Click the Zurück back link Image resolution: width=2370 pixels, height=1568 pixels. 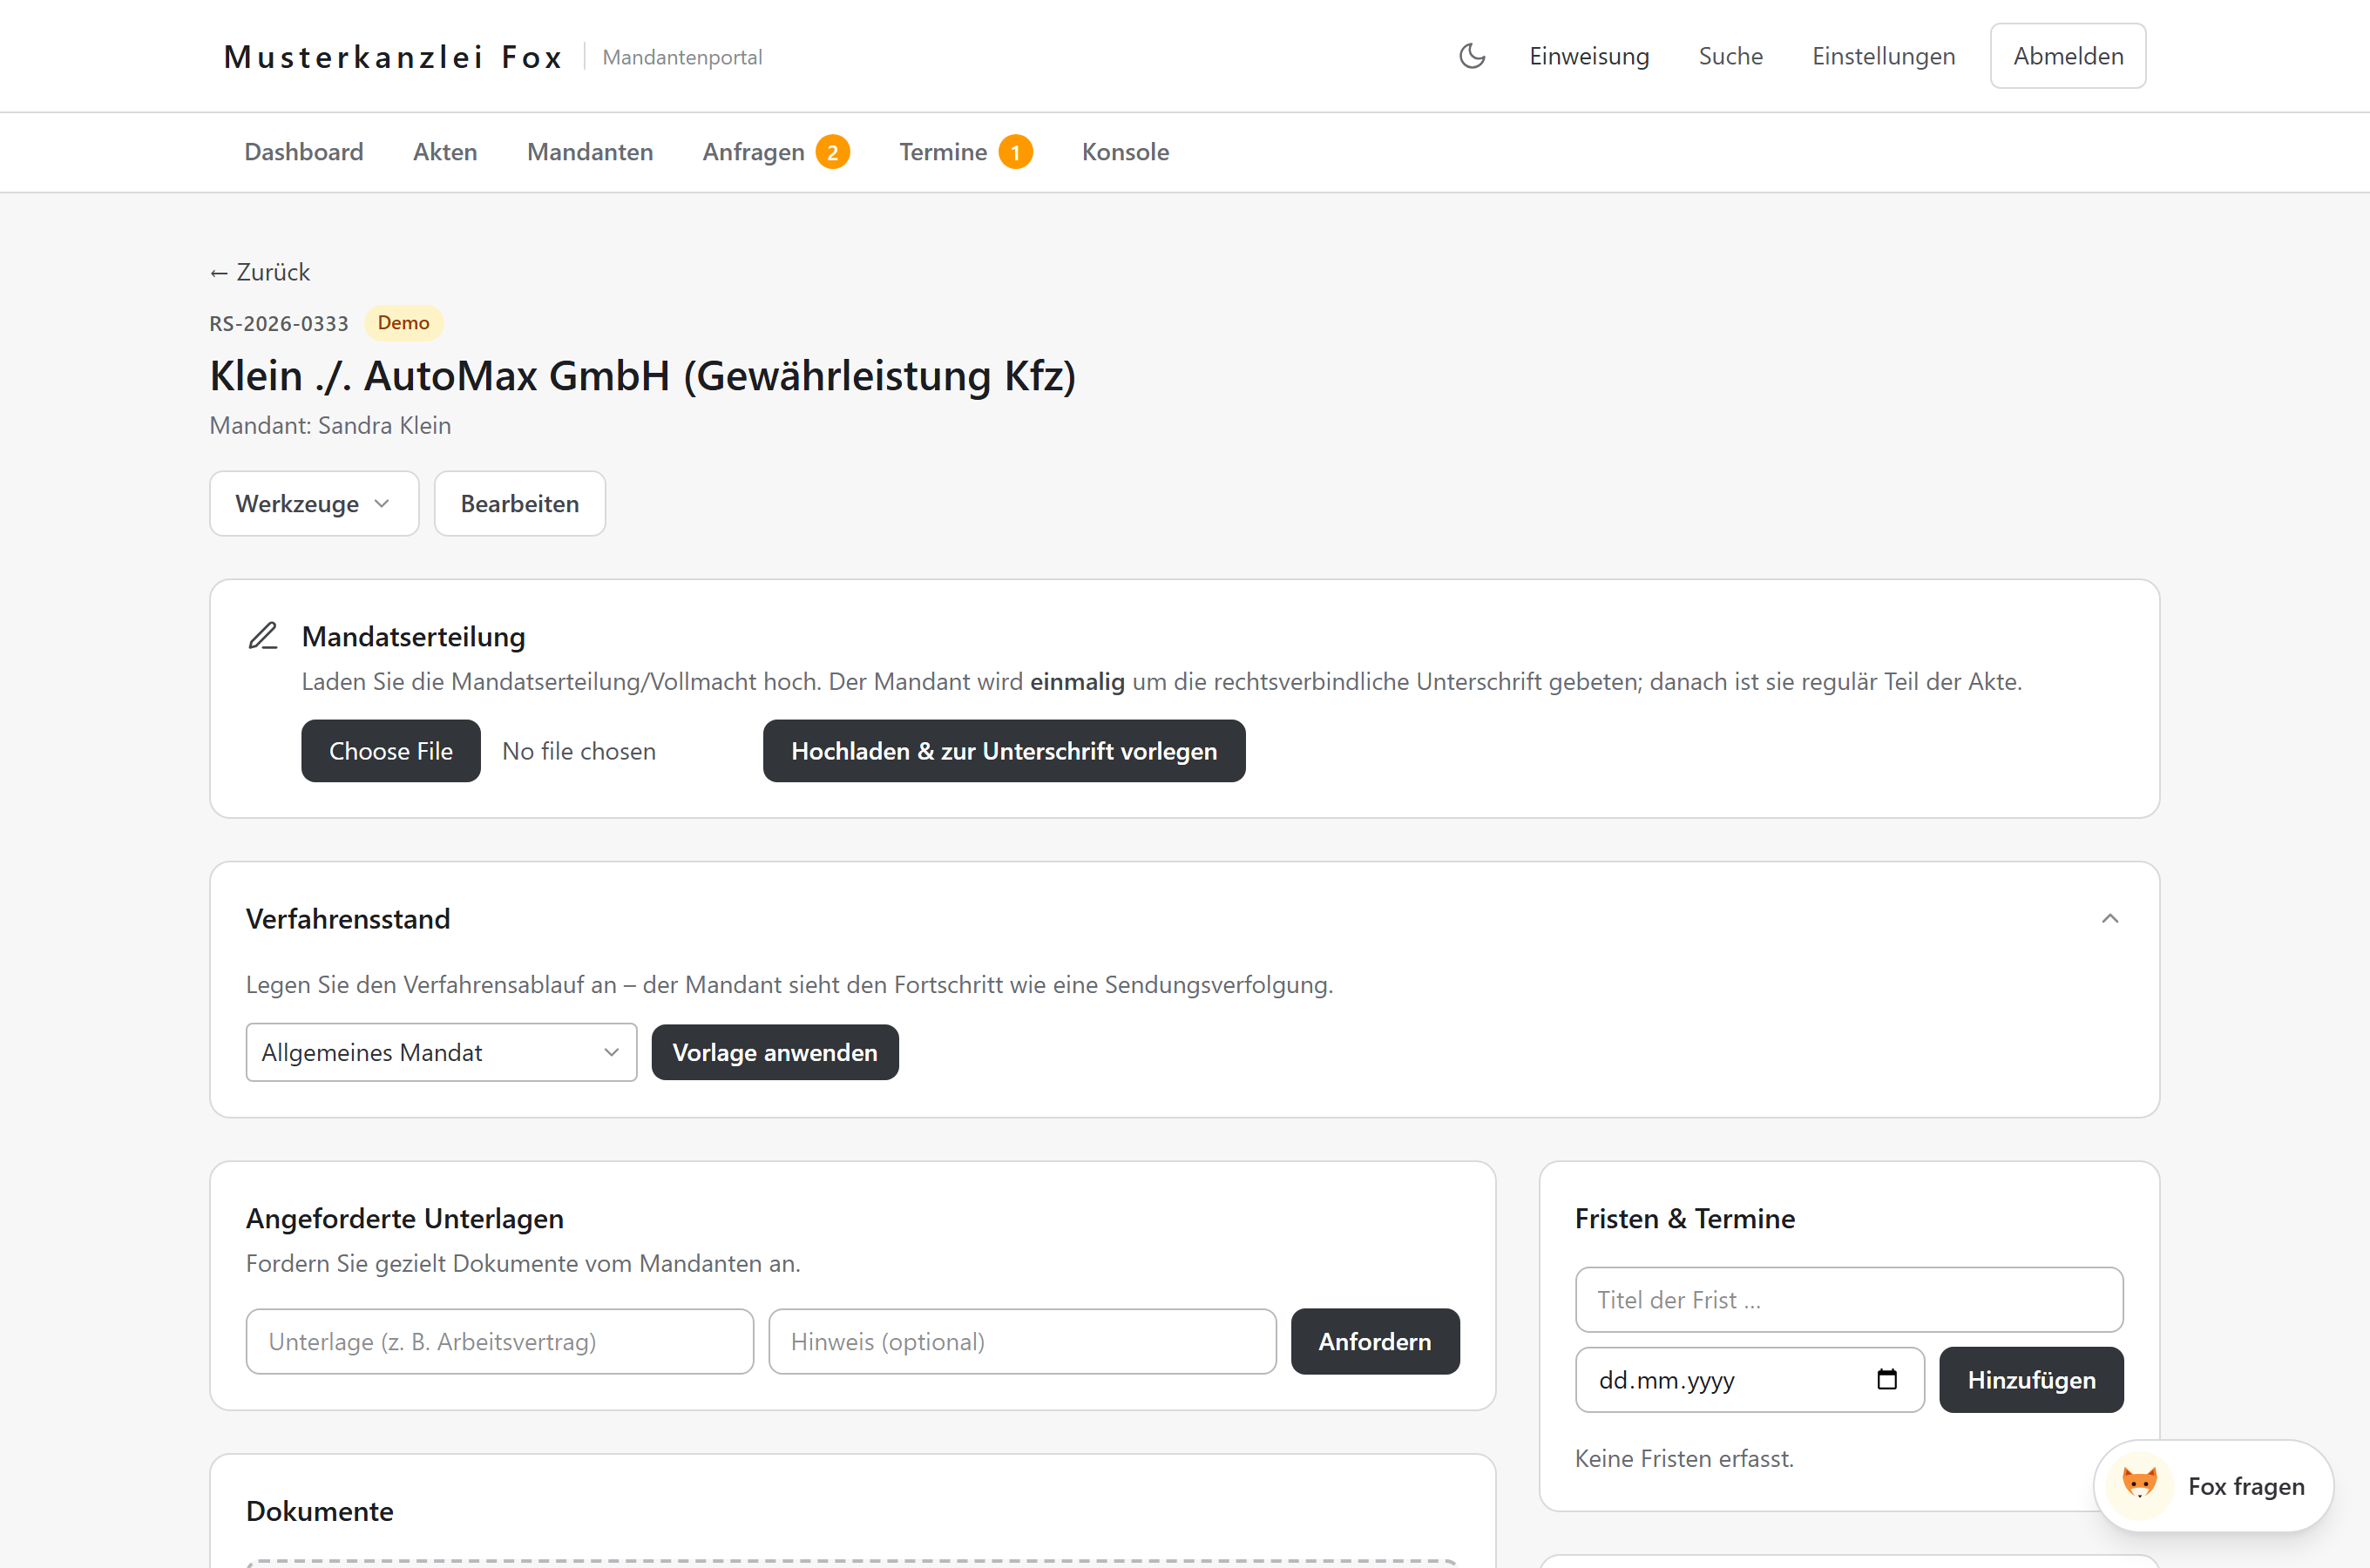pos(260,272)
